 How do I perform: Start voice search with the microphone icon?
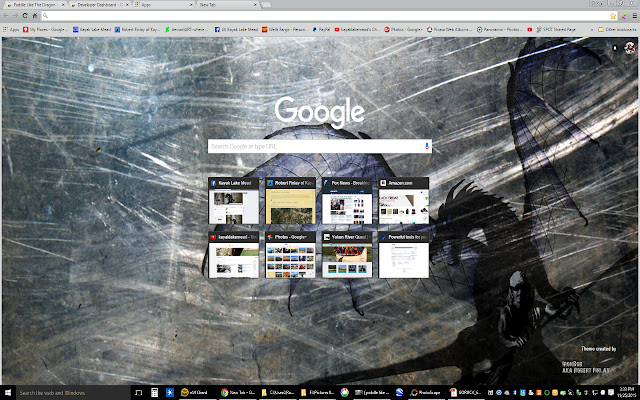(427, 146)
